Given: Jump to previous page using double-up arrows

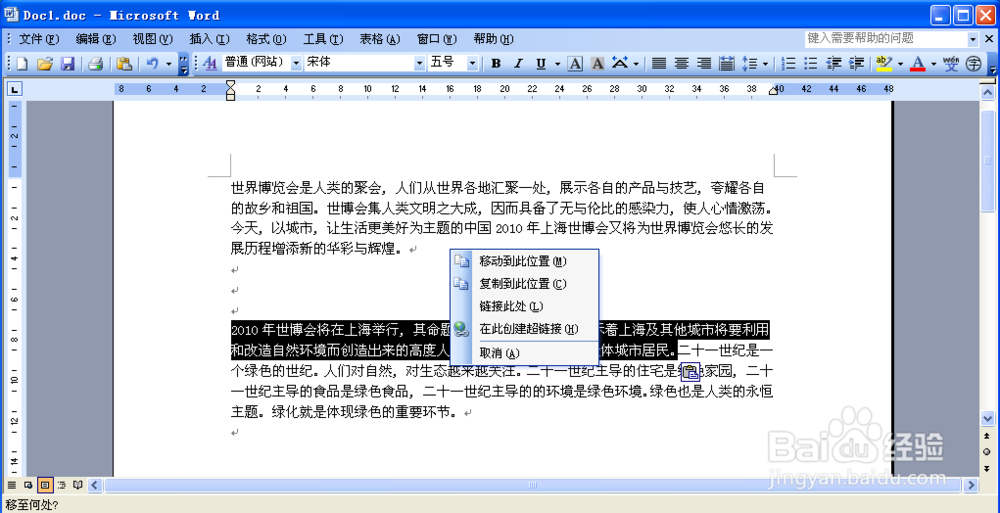Looking at the screenshot, I should pyautogui.click(x=987, y=437).
